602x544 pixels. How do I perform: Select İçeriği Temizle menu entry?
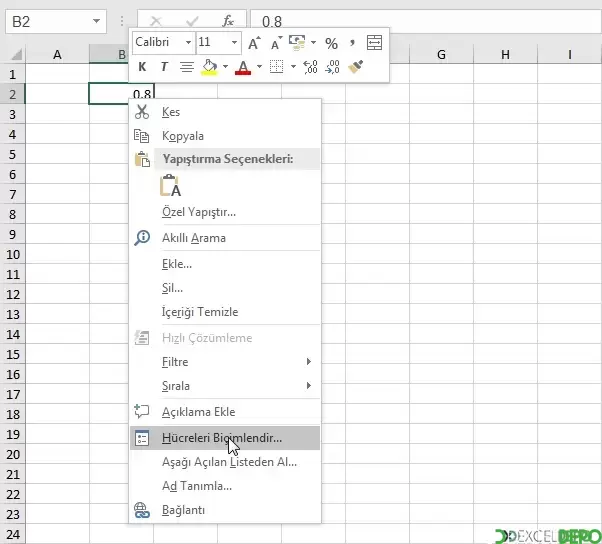(225, 312)
